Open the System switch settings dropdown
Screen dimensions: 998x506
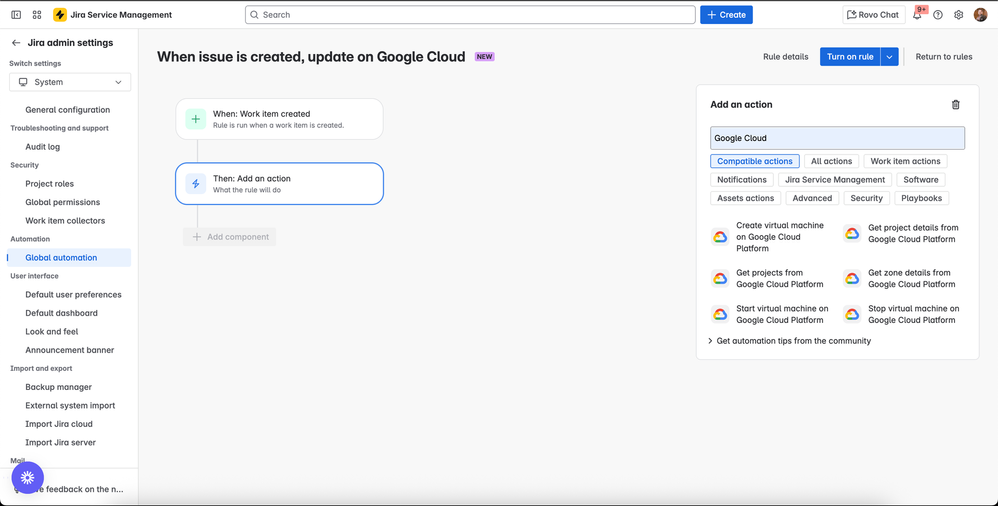click(x=70, y=82)
